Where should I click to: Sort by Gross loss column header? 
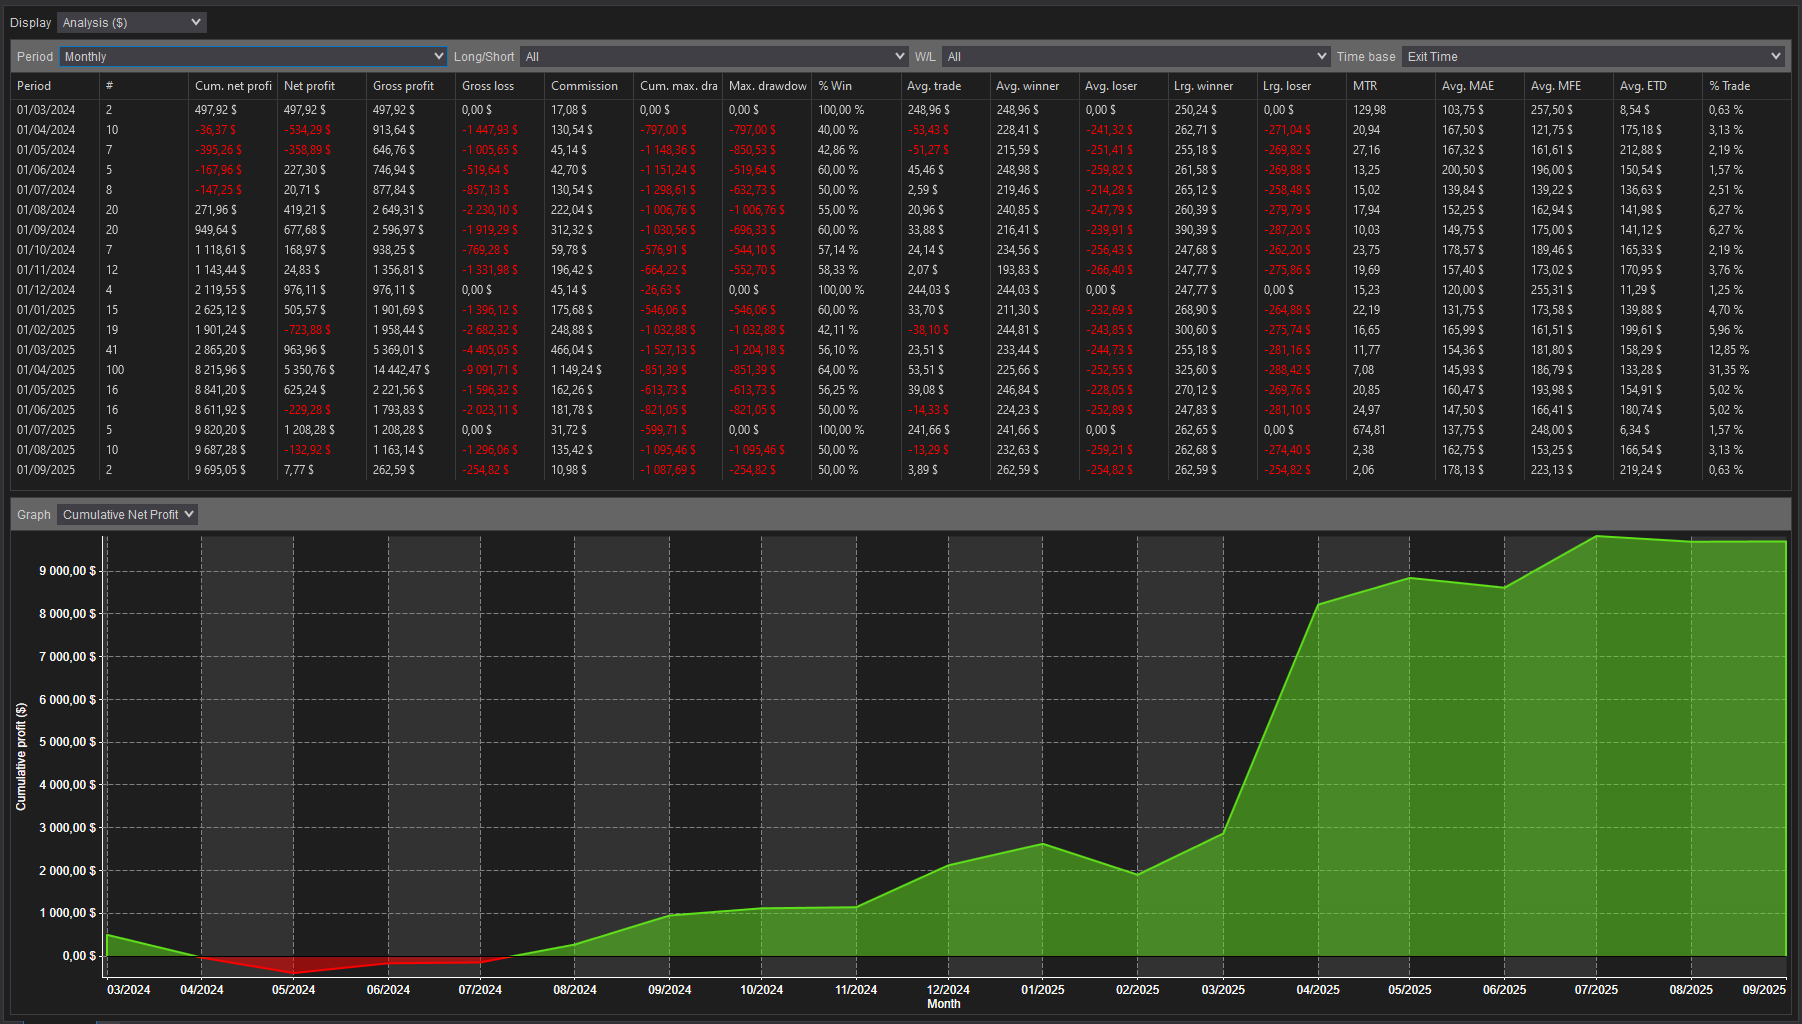click(x=499, y=86)
